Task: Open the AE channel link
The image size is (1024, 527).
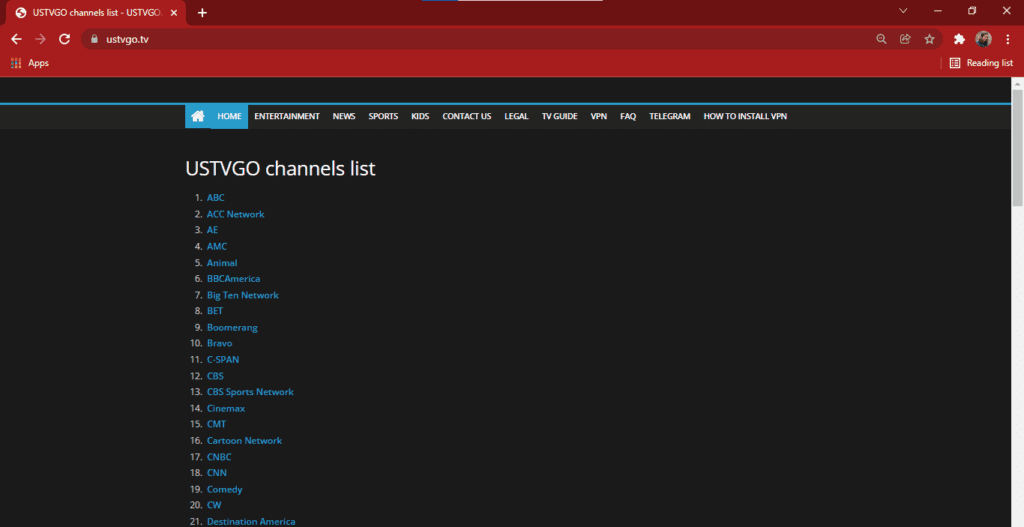Action: point(212,230)
